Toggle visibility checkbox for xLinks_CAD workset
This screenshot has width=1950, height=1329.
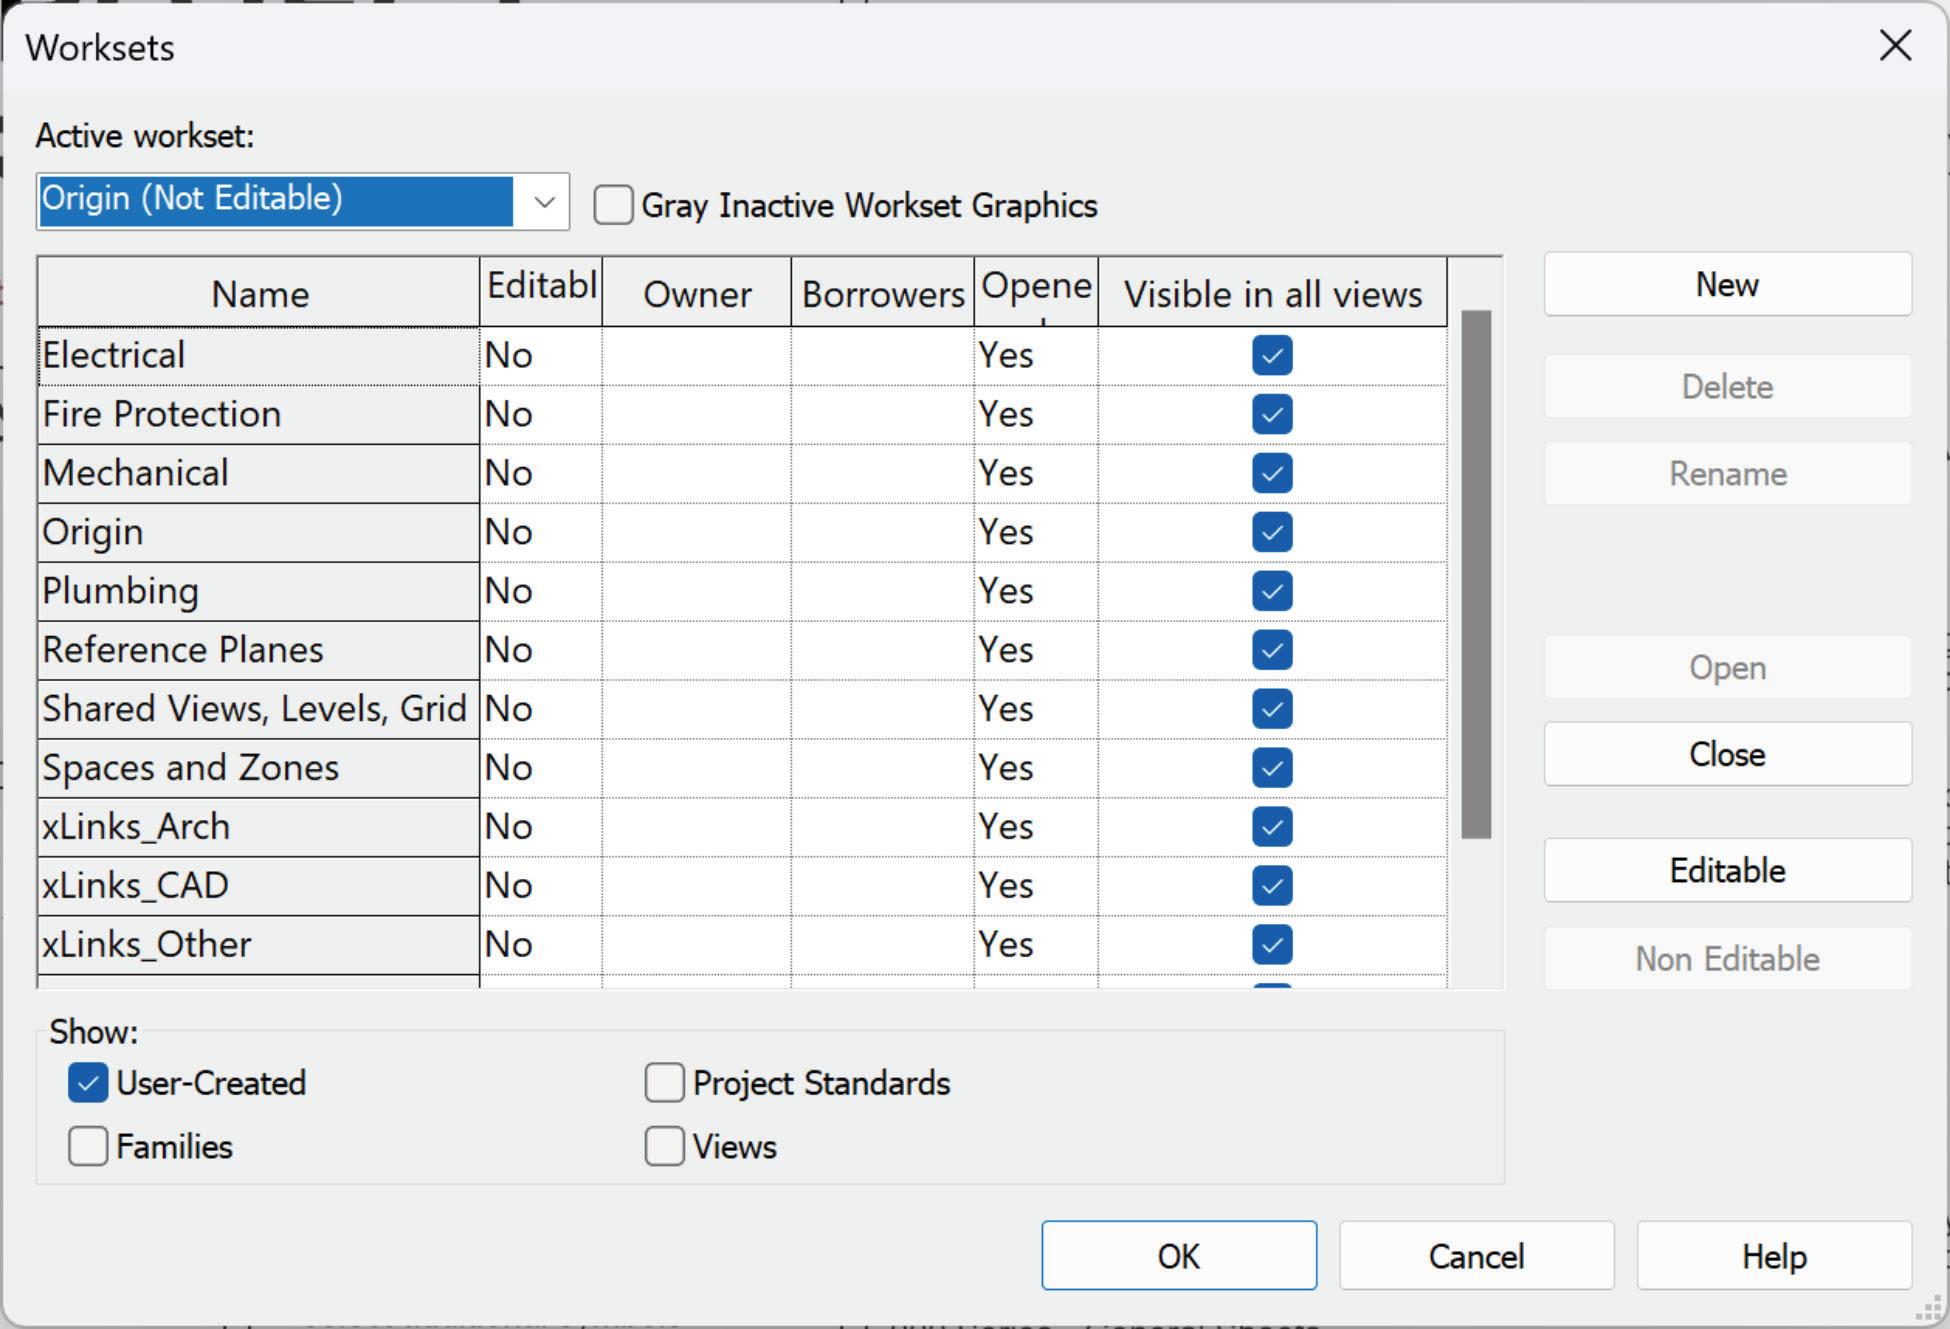[1272, 885]
